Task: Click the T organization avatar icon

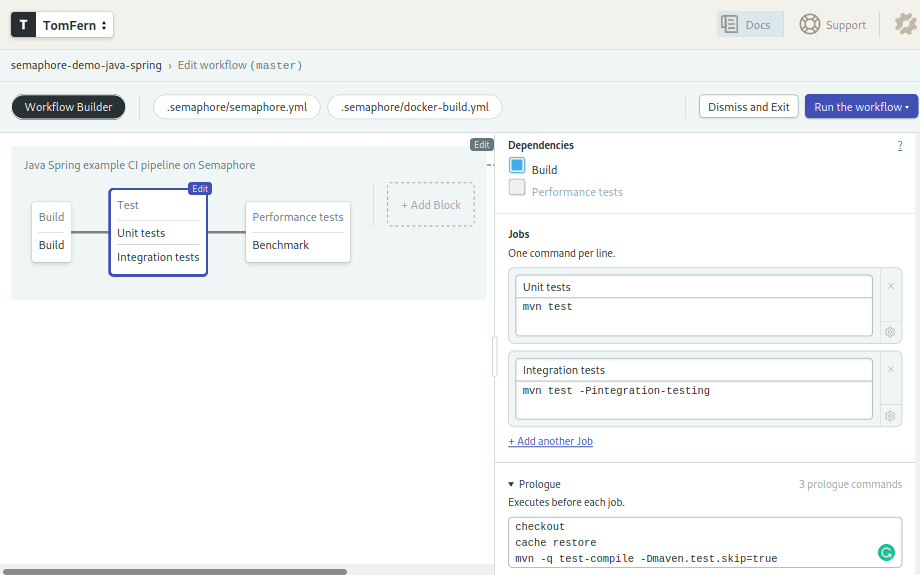Action: (x=24, y=25)
